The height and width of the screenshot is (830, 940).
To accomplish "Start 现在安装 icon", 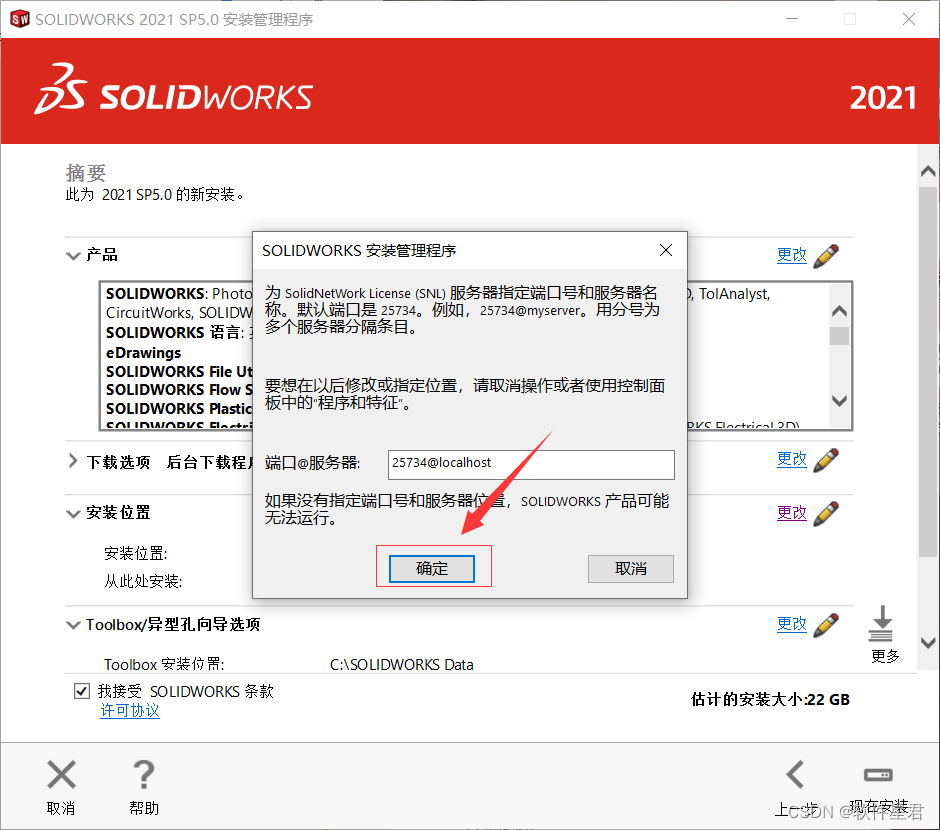I will coord(878,775).
